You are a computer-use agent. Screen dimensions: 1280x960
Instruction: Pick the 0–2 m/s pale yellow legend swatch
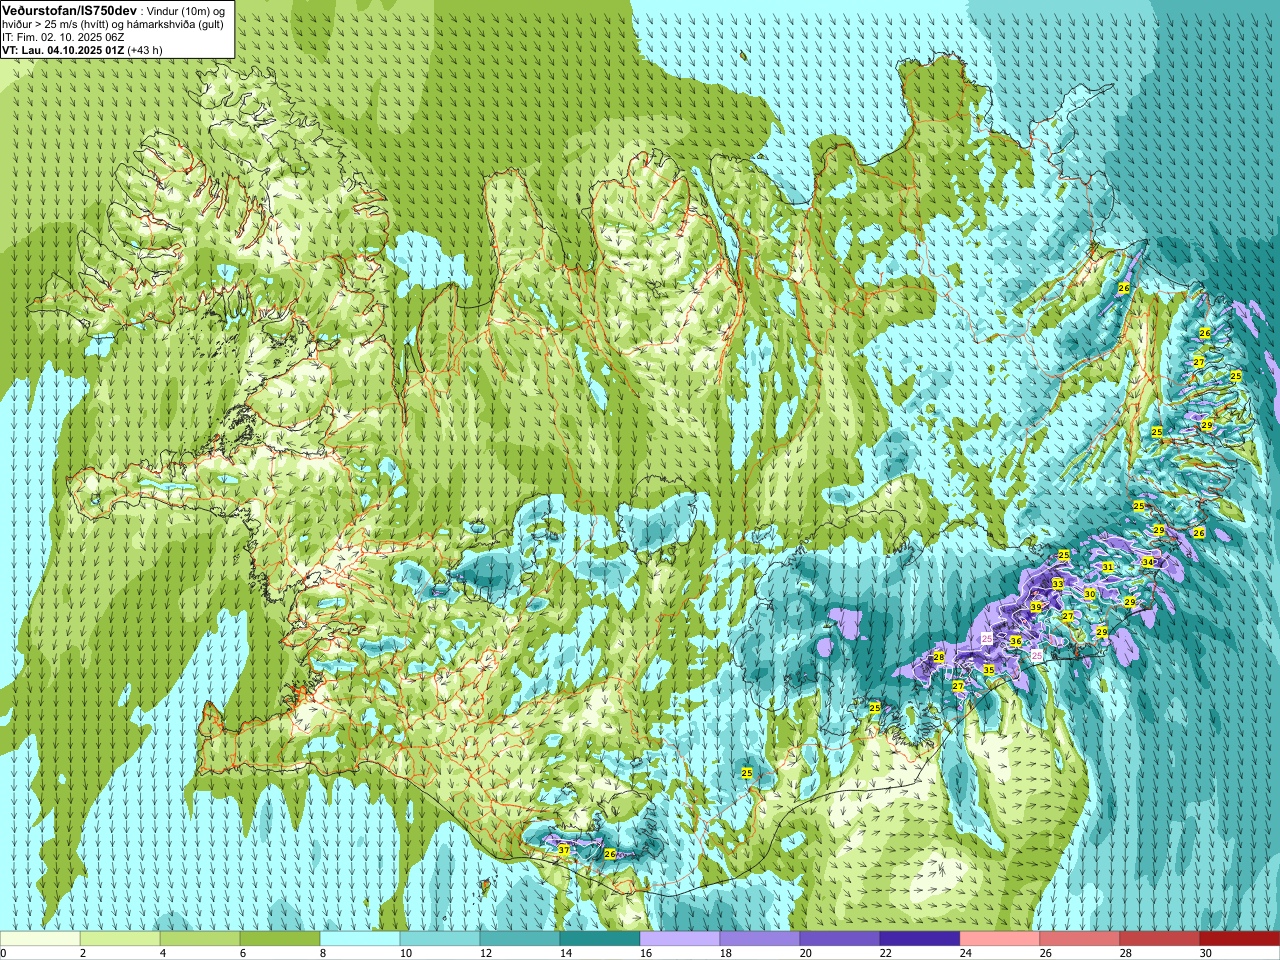click(x=40, y=939)
